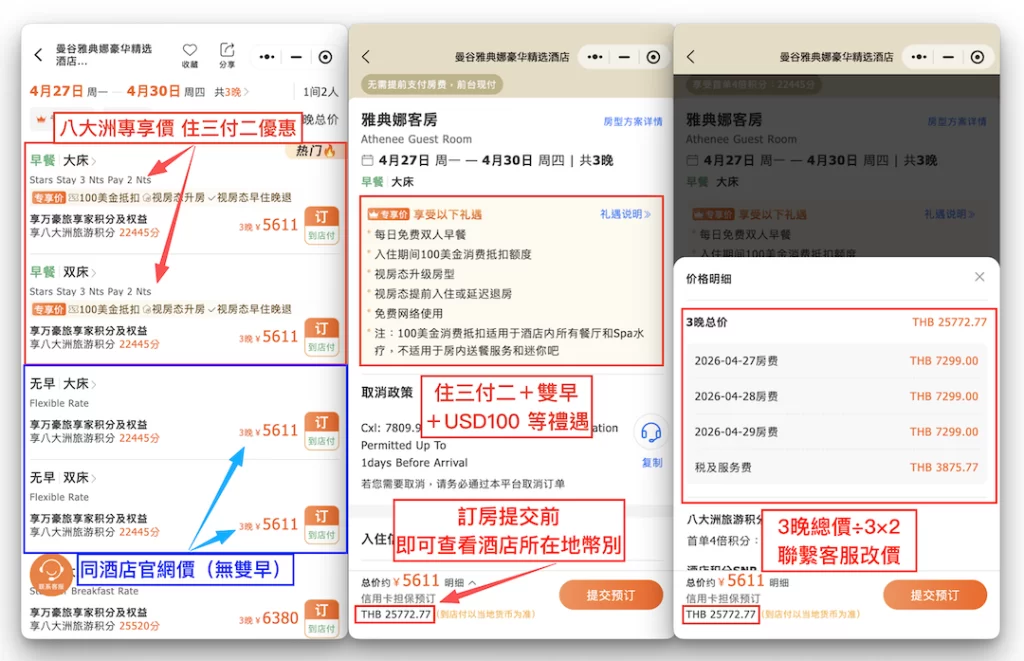Click 复制 to copy the cancellation policy

click(x=651, y=463)
